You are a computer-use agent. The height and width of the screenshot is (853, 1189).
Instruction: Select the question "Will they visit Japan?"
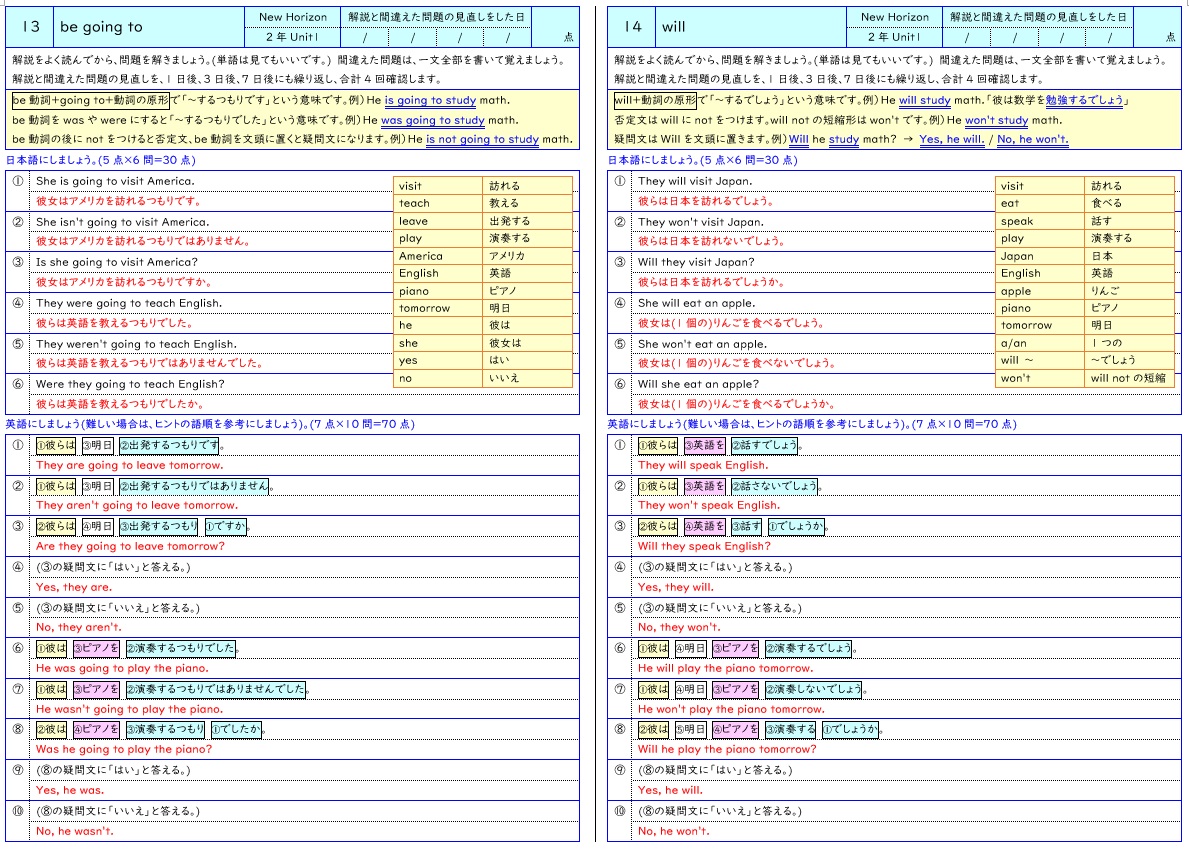pyautogui.click(x=696, y=262)
